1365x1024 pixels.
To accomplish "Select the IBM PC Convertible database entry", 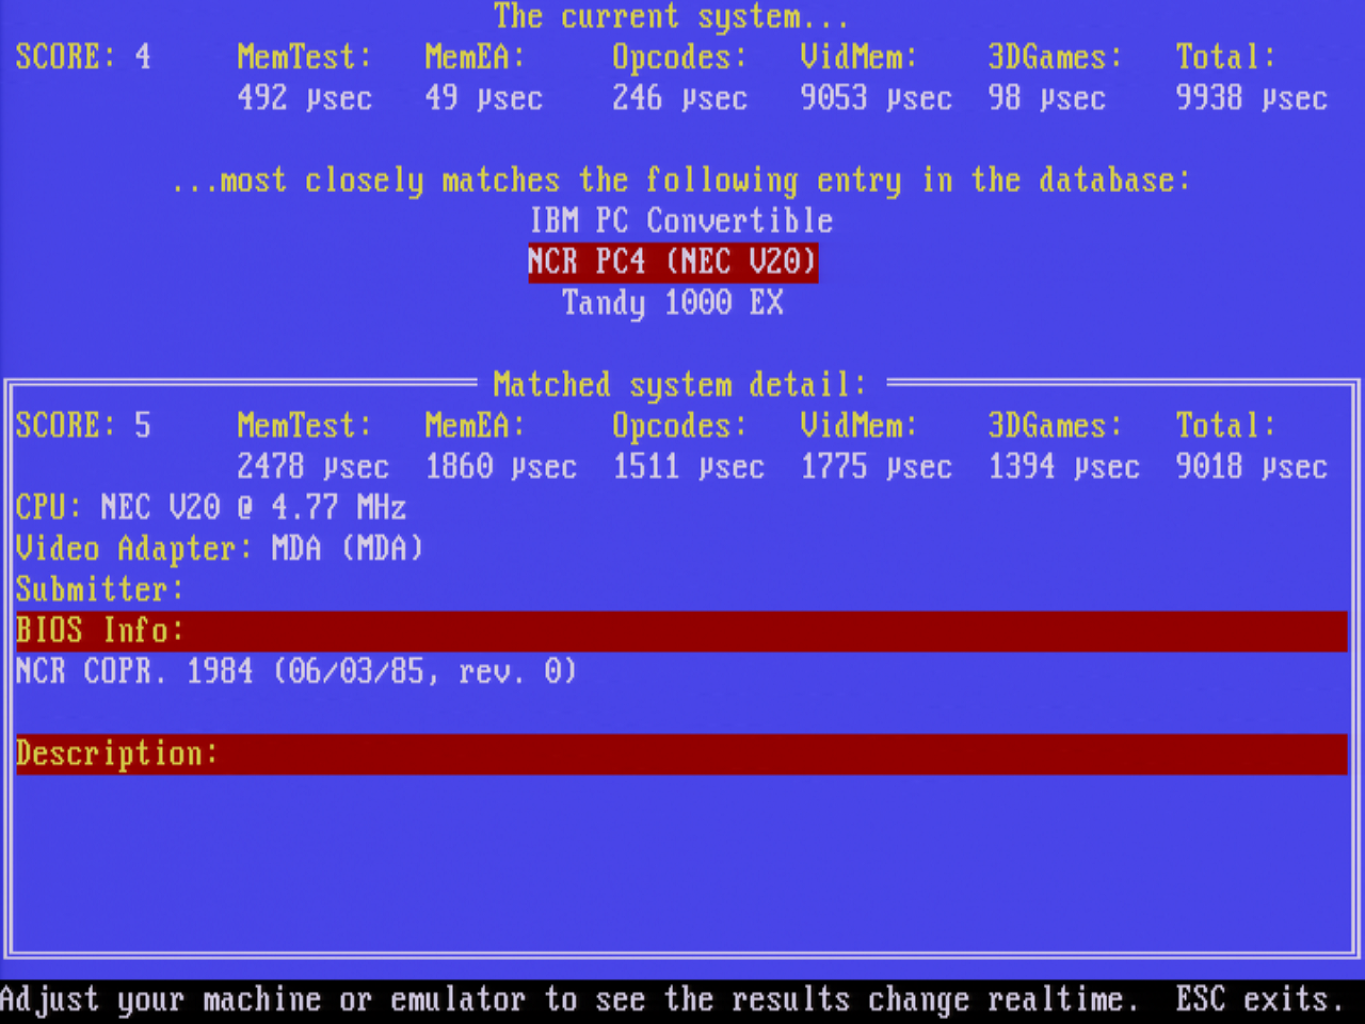I will (681, 220).
